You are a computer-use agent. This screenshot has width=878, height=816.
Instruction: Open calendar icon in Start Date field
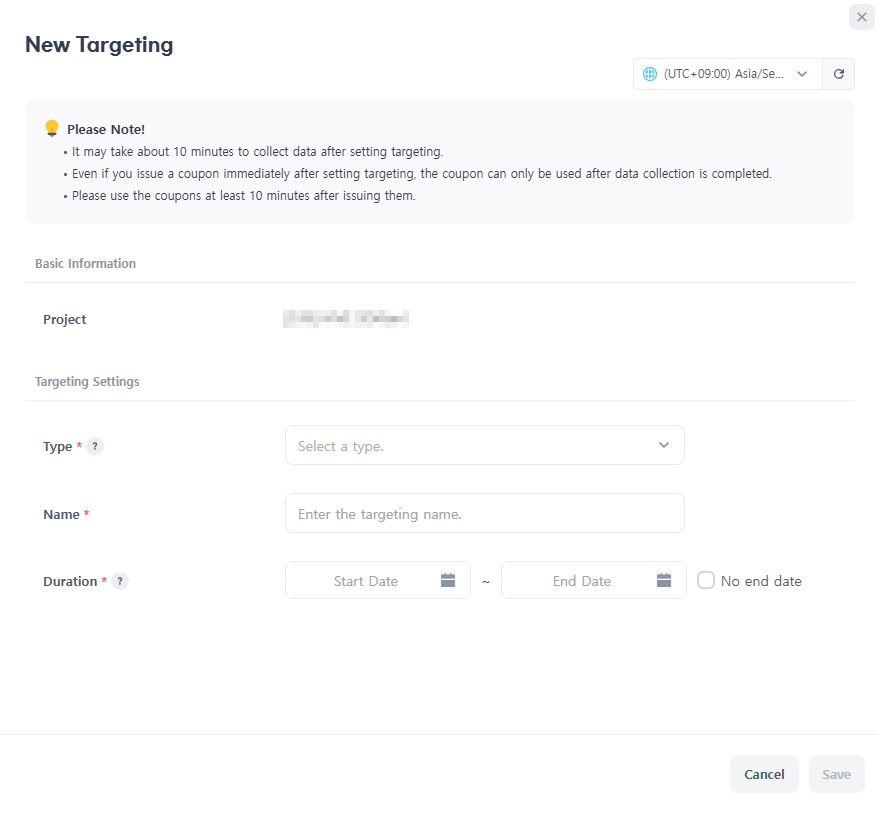click(x=448, y=581)
